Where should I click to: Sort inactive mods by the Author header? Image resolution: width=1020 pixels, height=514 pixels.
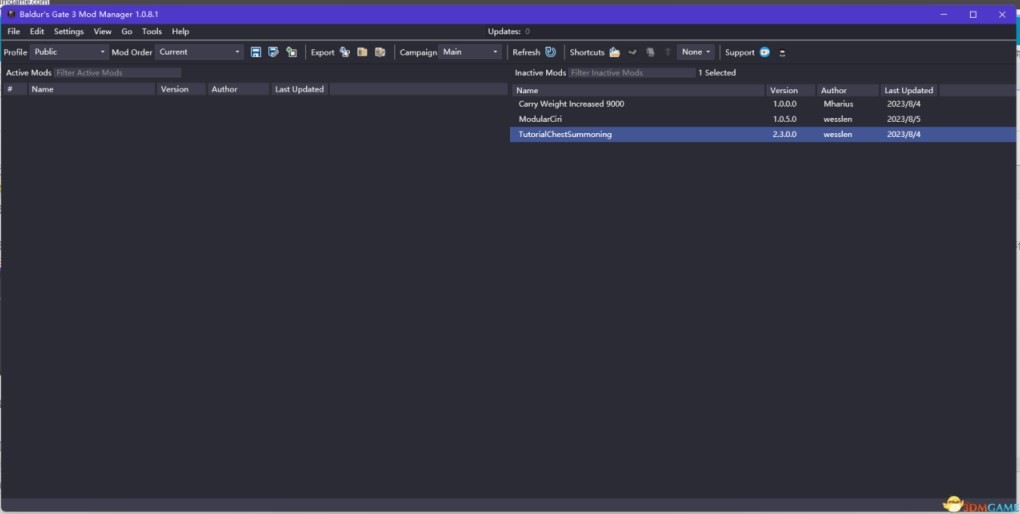[848, 90]
